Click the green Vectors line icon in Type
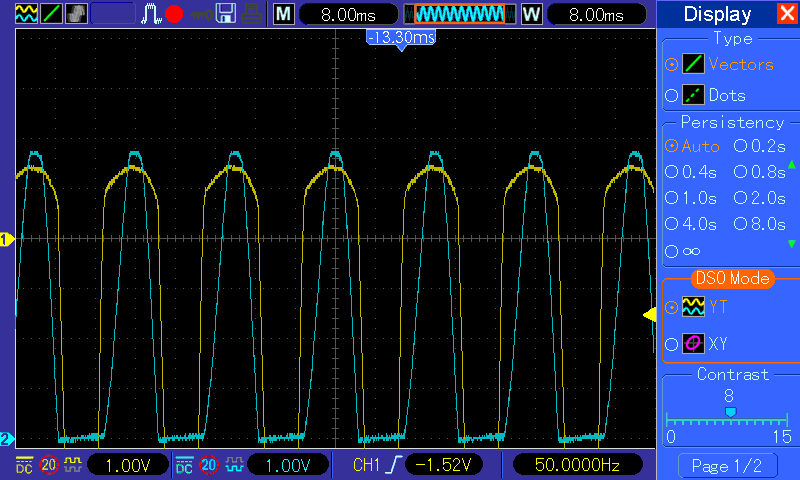 [x=693, y=64]
